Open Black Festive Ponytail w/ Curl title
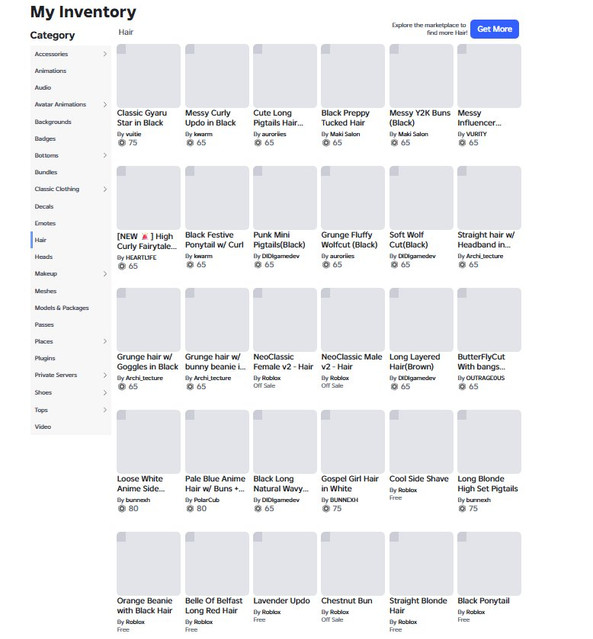Image resolution: width=593 pixels, height=639 pixels. pyautogui.click(x=214, y=240)
